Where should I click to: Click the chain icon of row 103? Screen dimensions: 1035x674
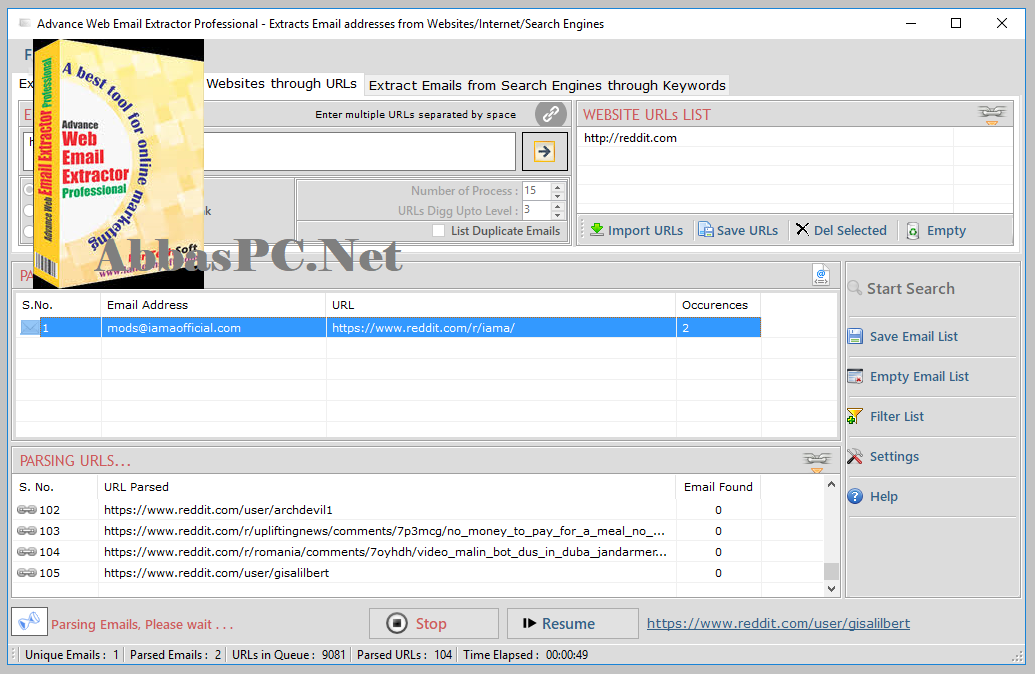26,531
